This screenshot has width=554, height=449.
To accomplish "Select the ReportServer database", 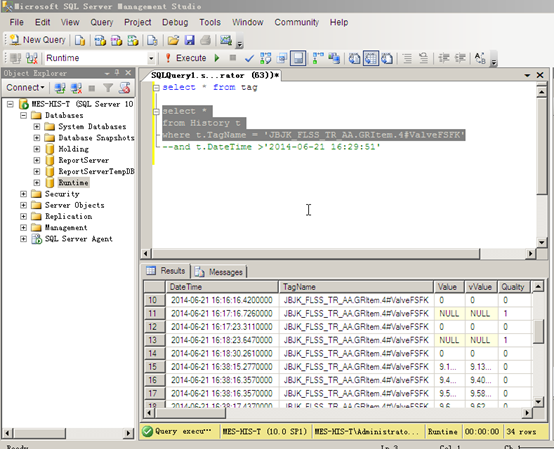I will pos(84,160).
